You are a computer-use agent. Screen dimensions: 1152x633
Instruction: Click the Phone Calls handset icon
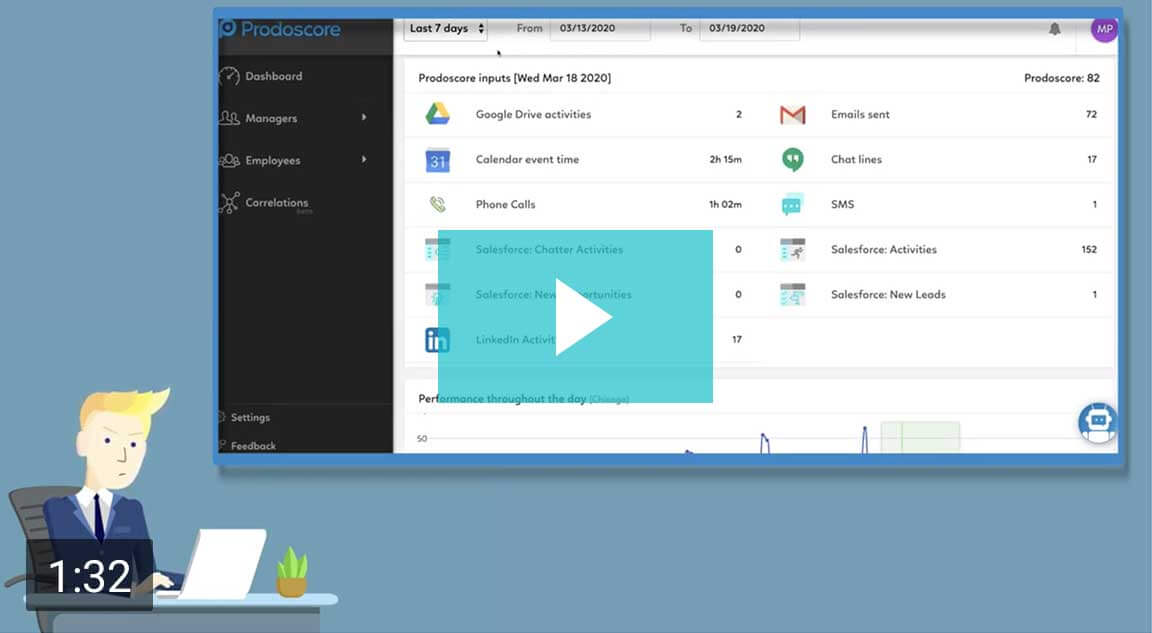tap(438, 204)
